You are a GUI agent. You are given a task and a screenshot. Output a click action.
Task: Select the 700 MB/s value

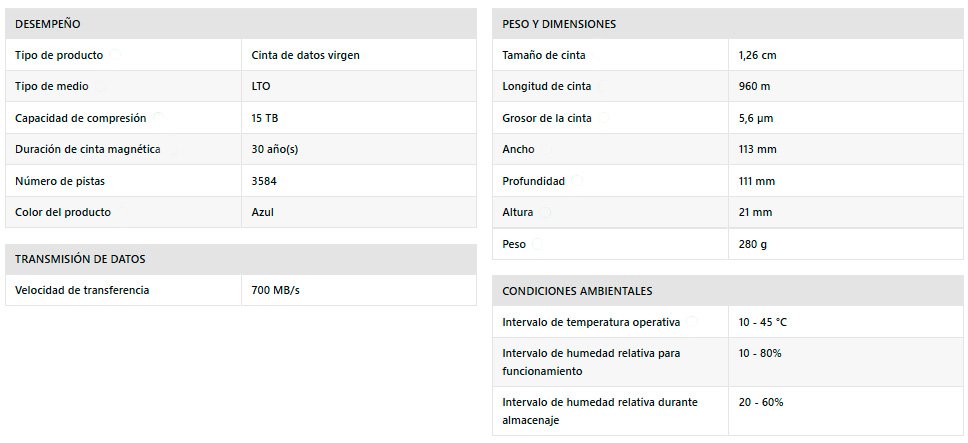click(275, 290)
